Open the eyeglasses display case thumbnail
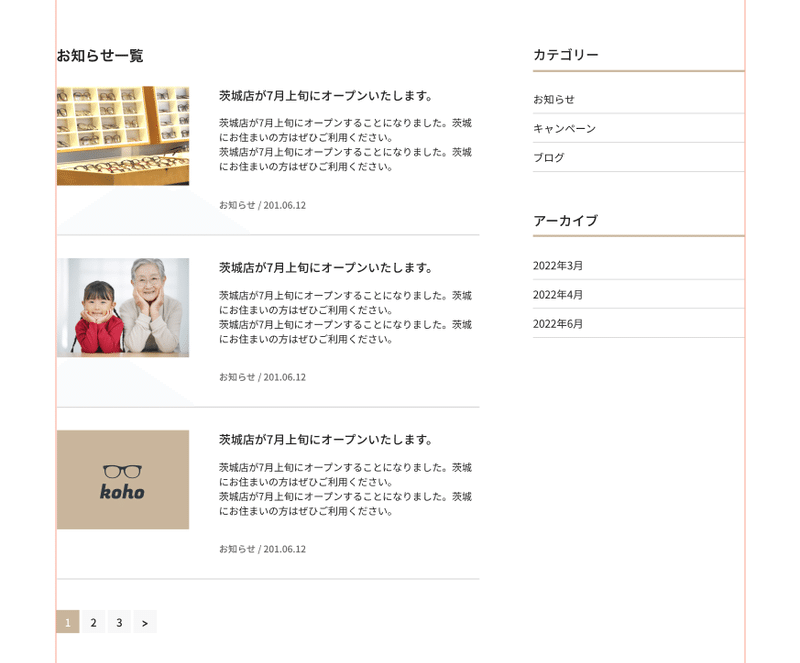 pyautogui.click(x=123, y=136)
